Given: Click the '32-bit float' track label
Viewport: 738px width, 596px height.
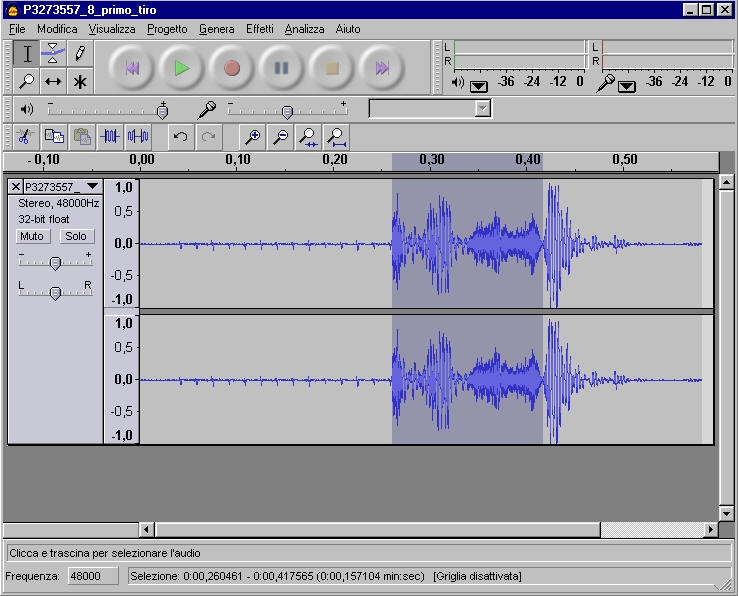Looking at the screenshot, I should pos(44,219).
